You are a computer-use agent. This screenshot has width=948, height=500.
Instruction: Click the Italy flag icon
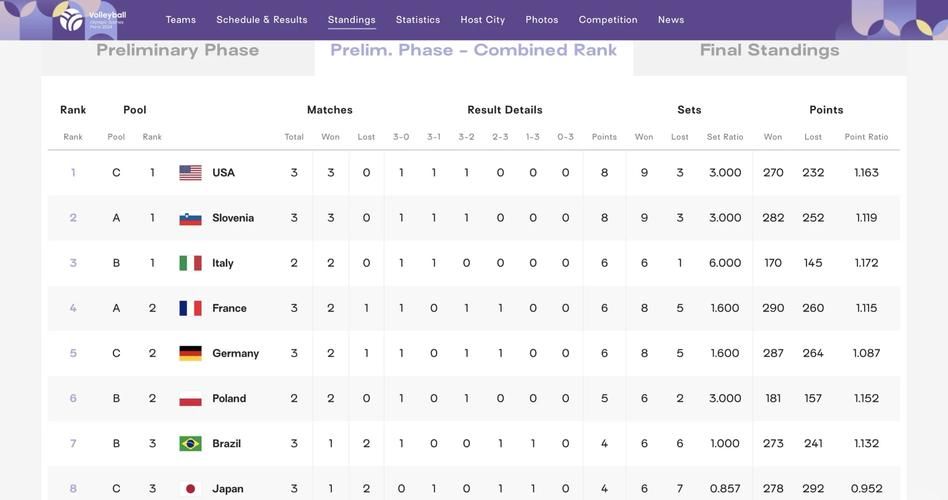pos(190,263)
